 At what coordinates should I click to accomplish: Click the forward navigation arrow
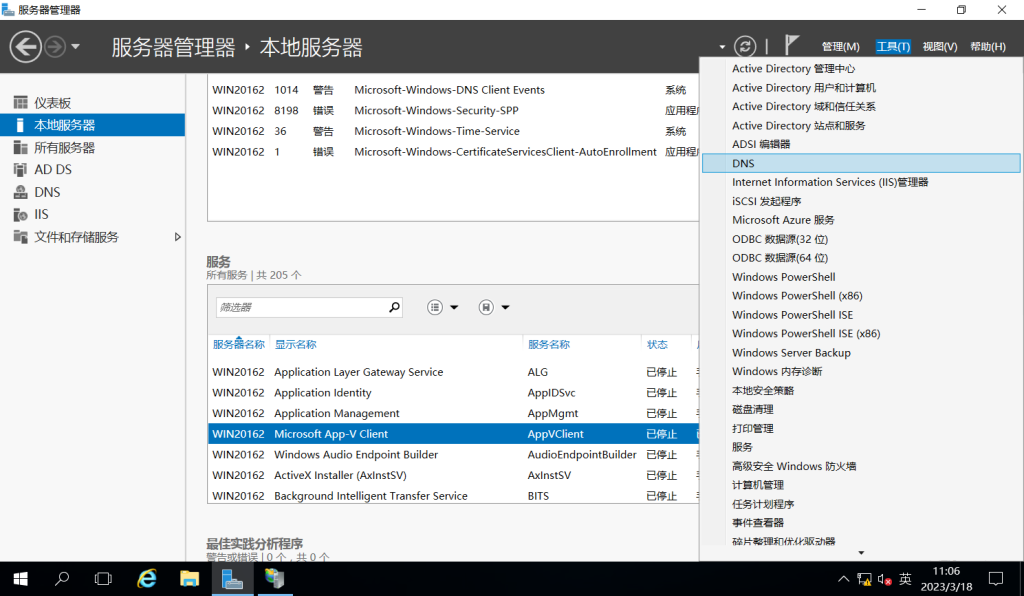pos(56,47)
